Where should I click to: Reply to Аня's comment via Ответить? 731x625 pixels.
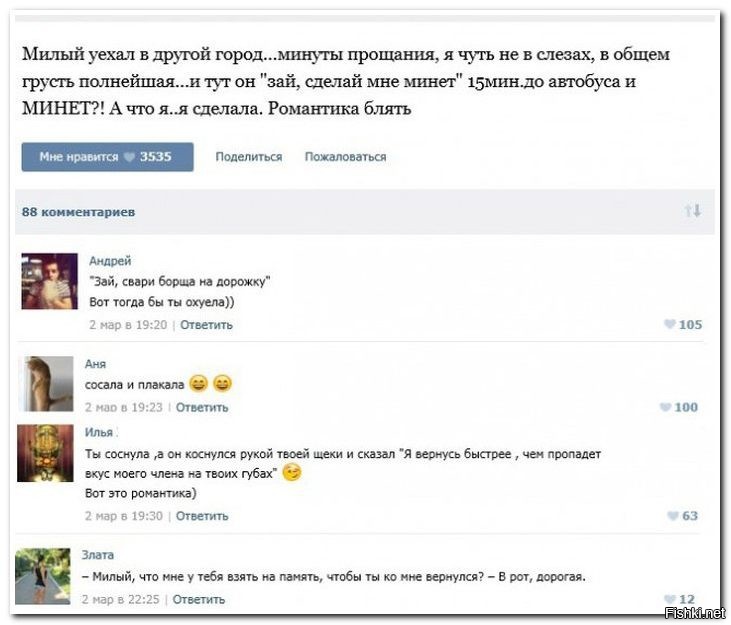(202, 407)
